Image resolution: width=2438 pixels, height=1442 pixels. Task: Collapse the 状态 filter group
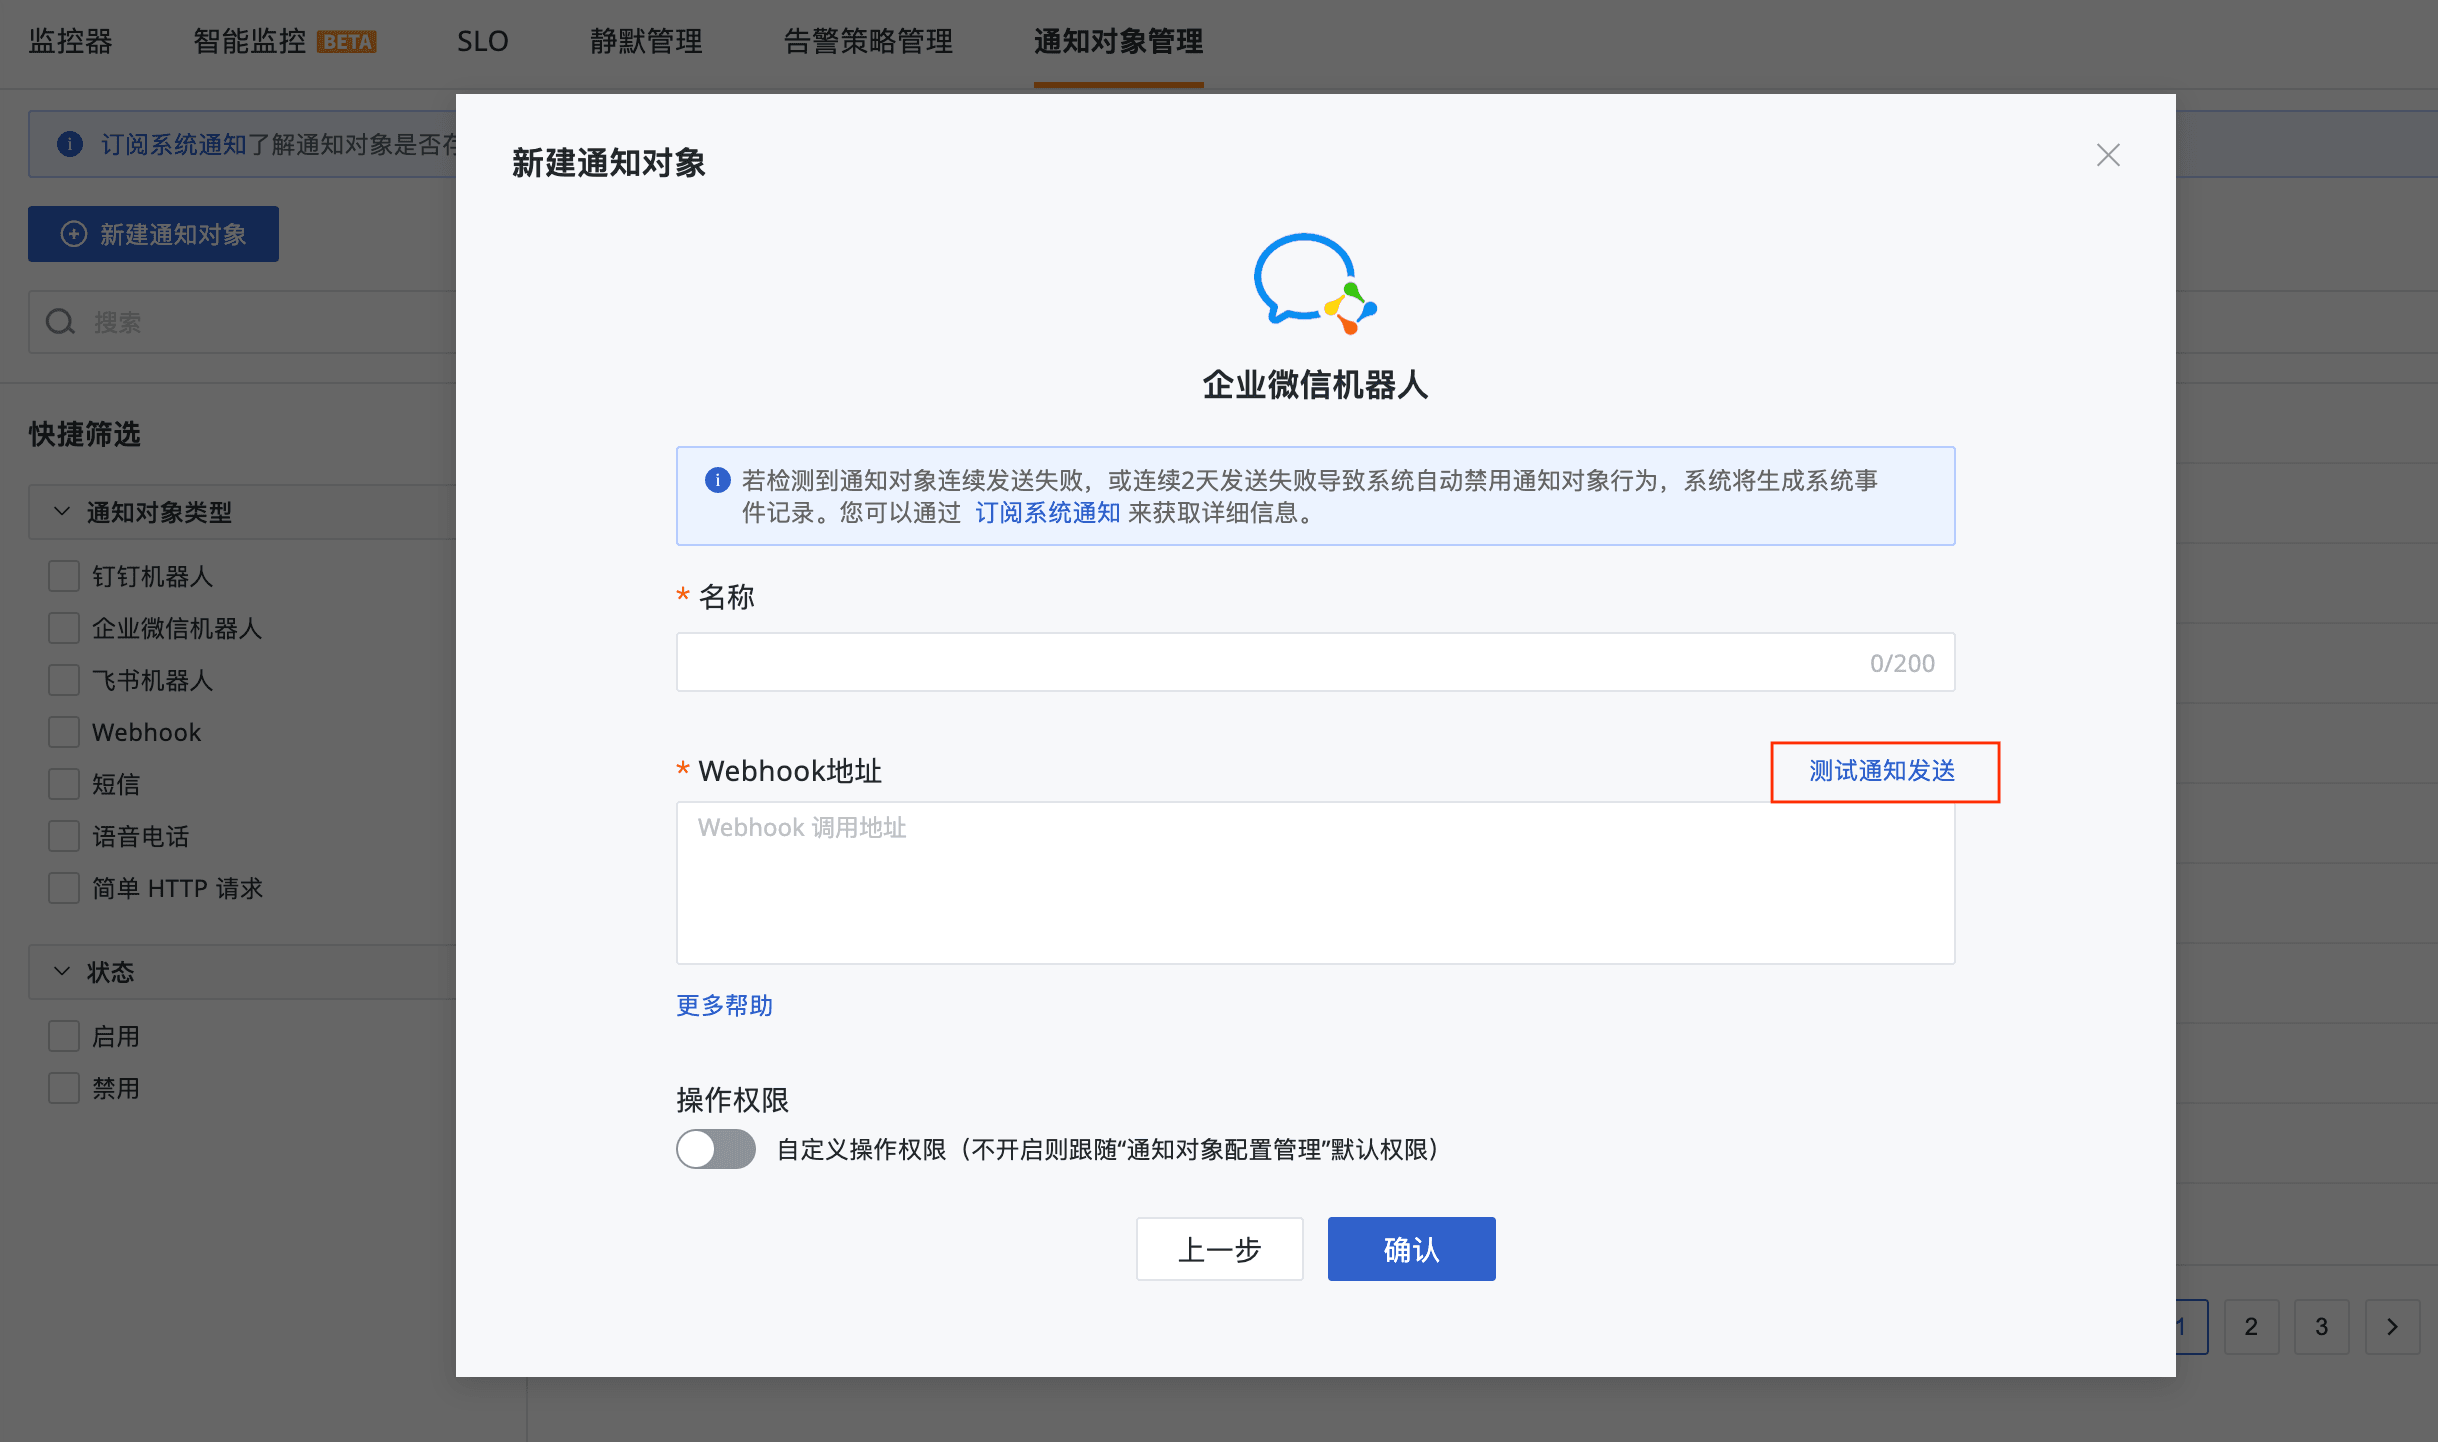point(62,972)
